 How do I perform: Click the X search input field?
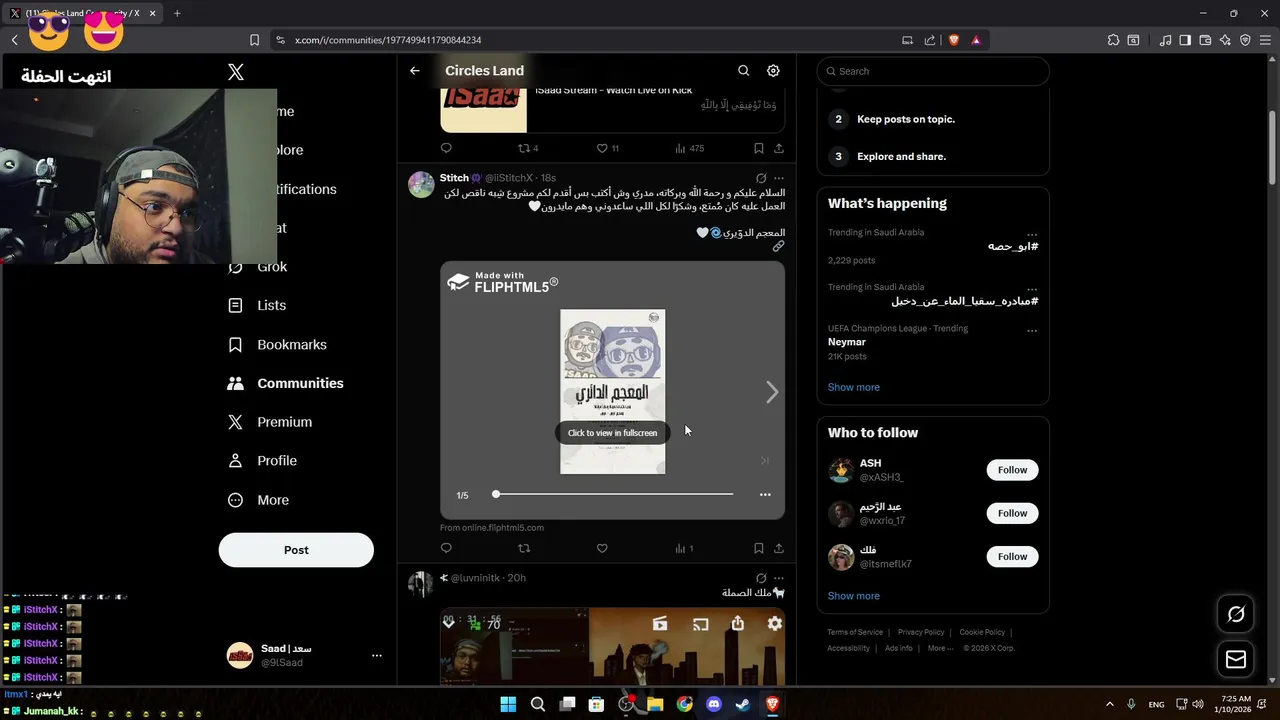click(933, 71)
